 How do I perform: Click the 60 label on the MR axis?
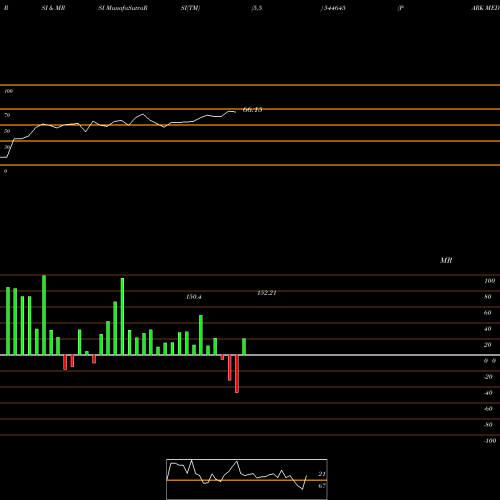pos(488,313)
